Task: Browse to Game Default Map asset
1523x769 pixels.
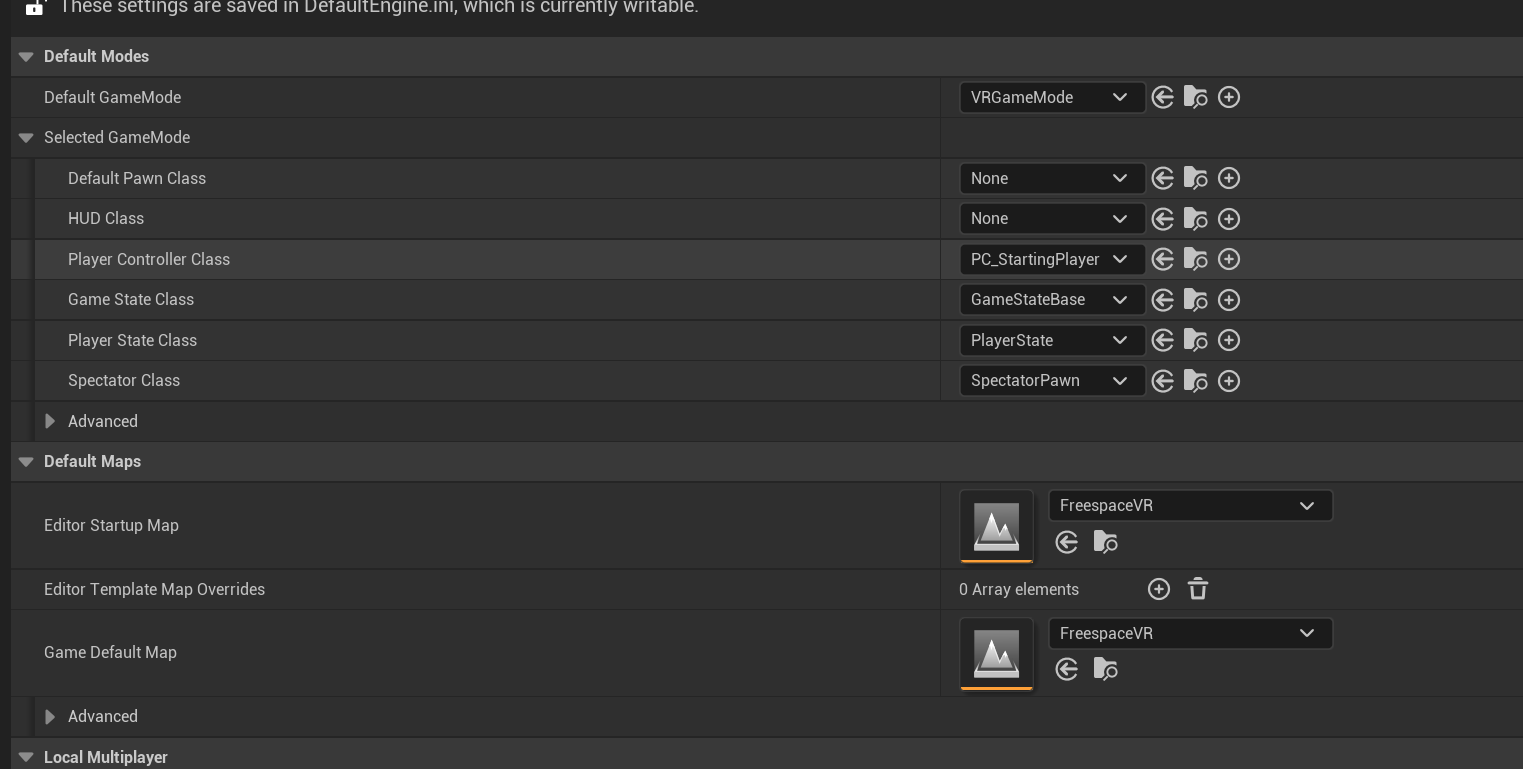Action: coord(1105,669)
